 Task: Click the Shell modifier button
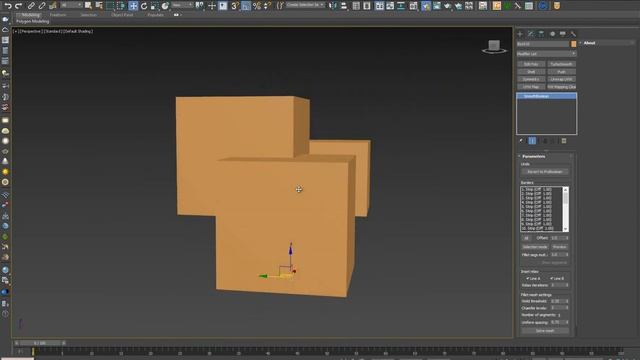point(531,72)
